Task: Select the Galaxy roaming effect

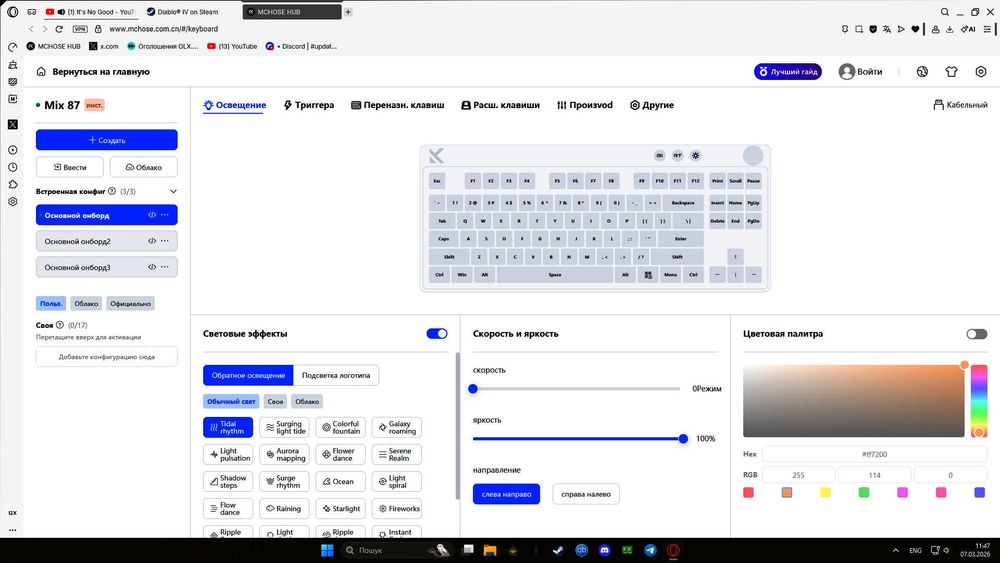Action: coord(397,427)
